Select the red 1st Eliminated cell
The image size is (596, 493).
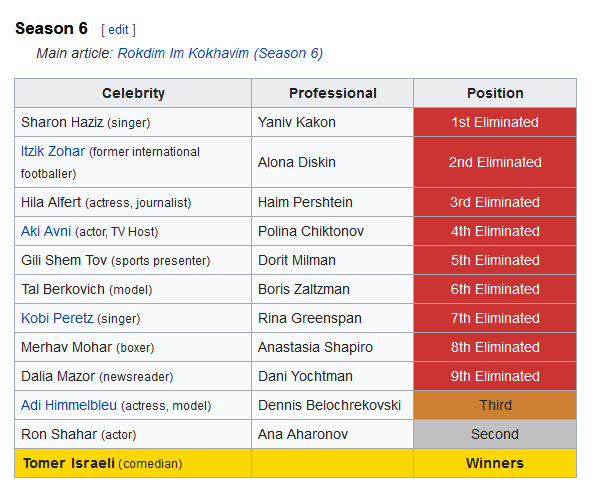(x=495, y=122)
